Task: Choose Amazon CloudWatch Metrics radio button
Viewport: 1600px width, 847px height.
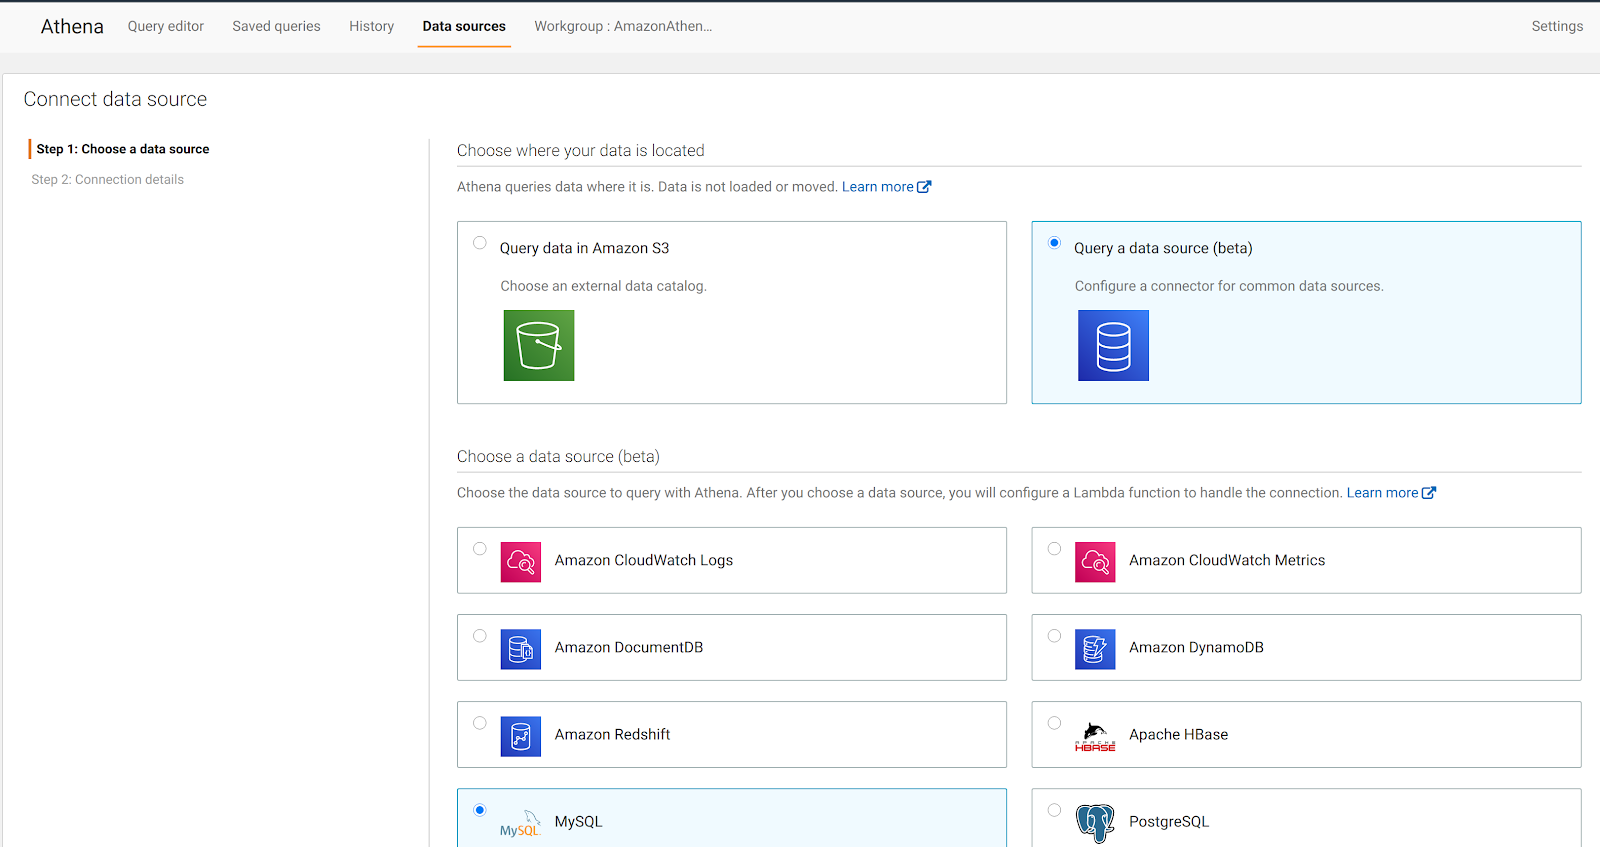Action: [x=1054, y=549]
